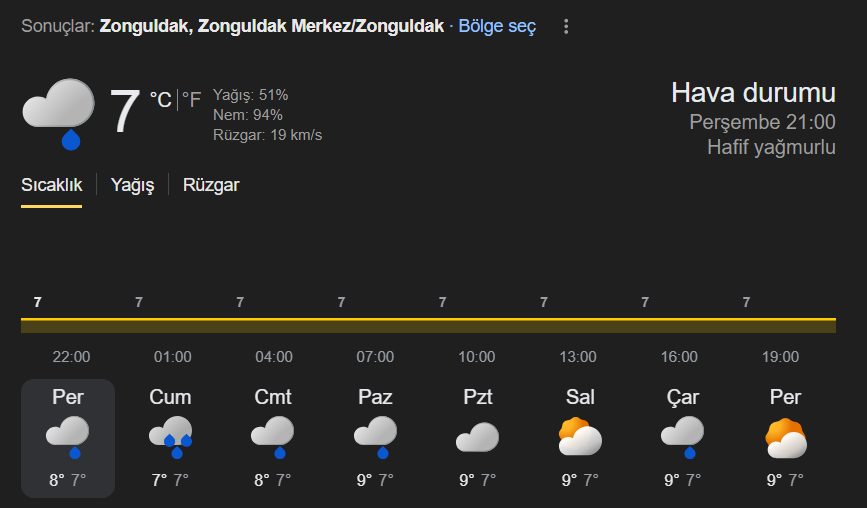
Task: Switch temperature unit to Fahrenheit
Action: point(192,99)
